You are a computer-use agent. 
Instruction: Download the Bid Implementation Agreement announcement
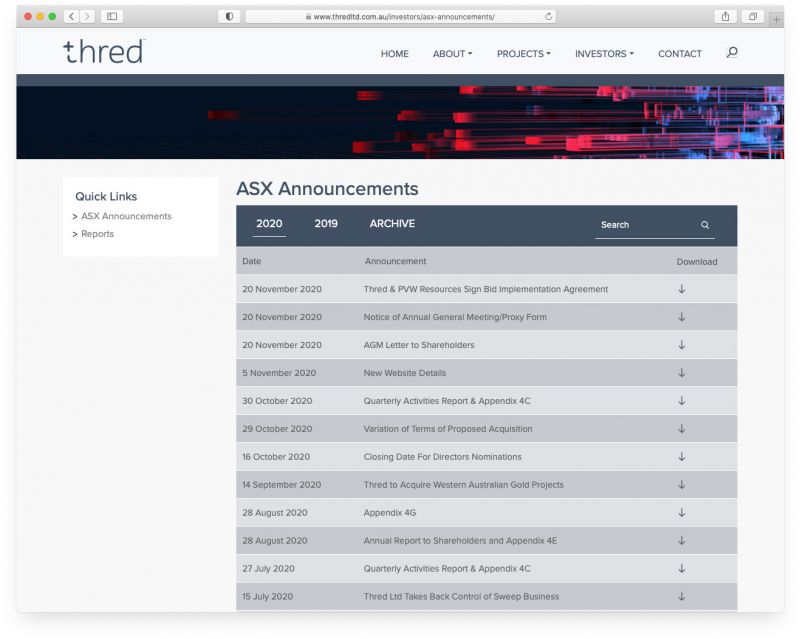pyautogui.click(x=682, y=289)
